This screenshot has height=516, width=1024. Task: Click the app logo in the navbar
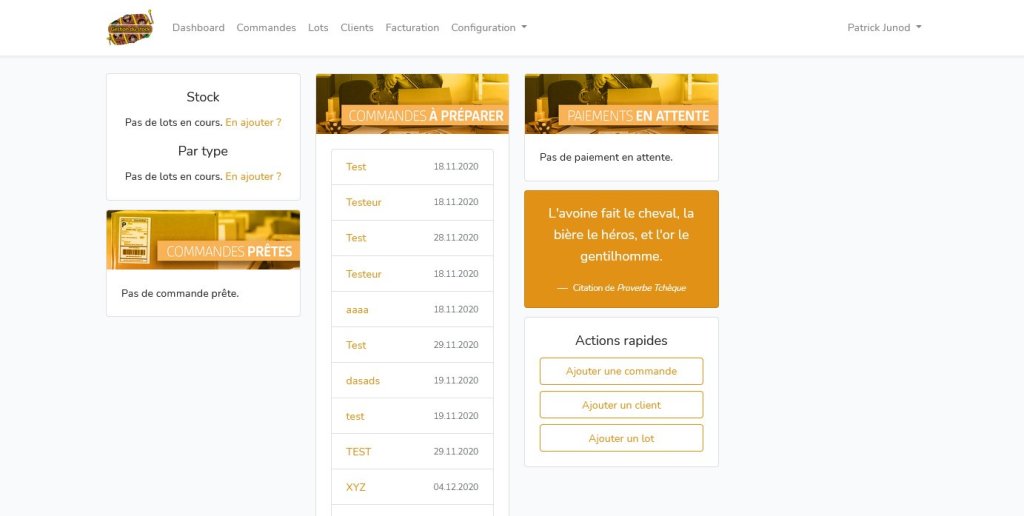tap(130, 28)
